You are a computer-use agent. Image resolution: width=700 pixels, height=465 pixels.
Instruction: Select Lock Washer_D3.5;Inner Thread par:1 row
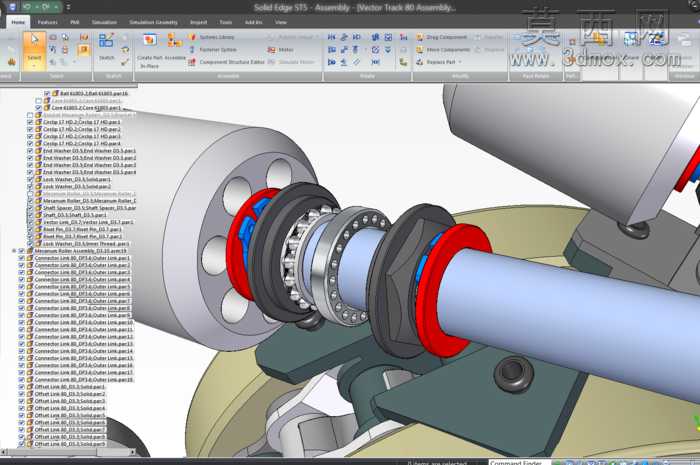(86, 244)
